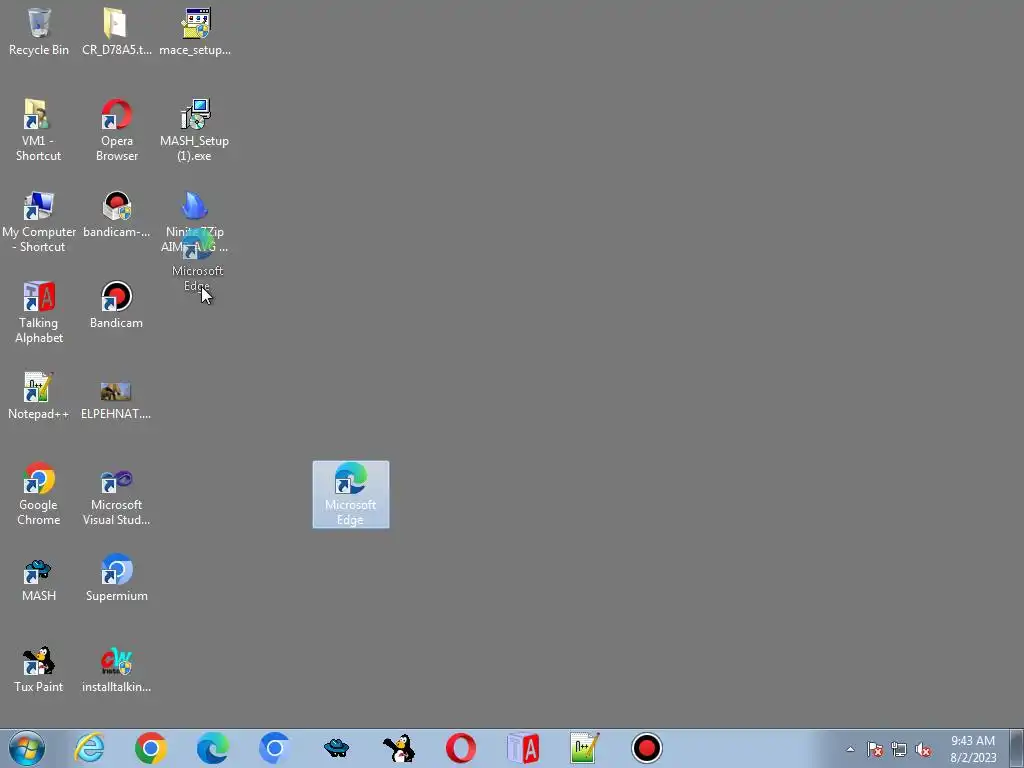Open Action Center flag in tray
Viewport: 1024px width, 768px height.
click(875, 750)
